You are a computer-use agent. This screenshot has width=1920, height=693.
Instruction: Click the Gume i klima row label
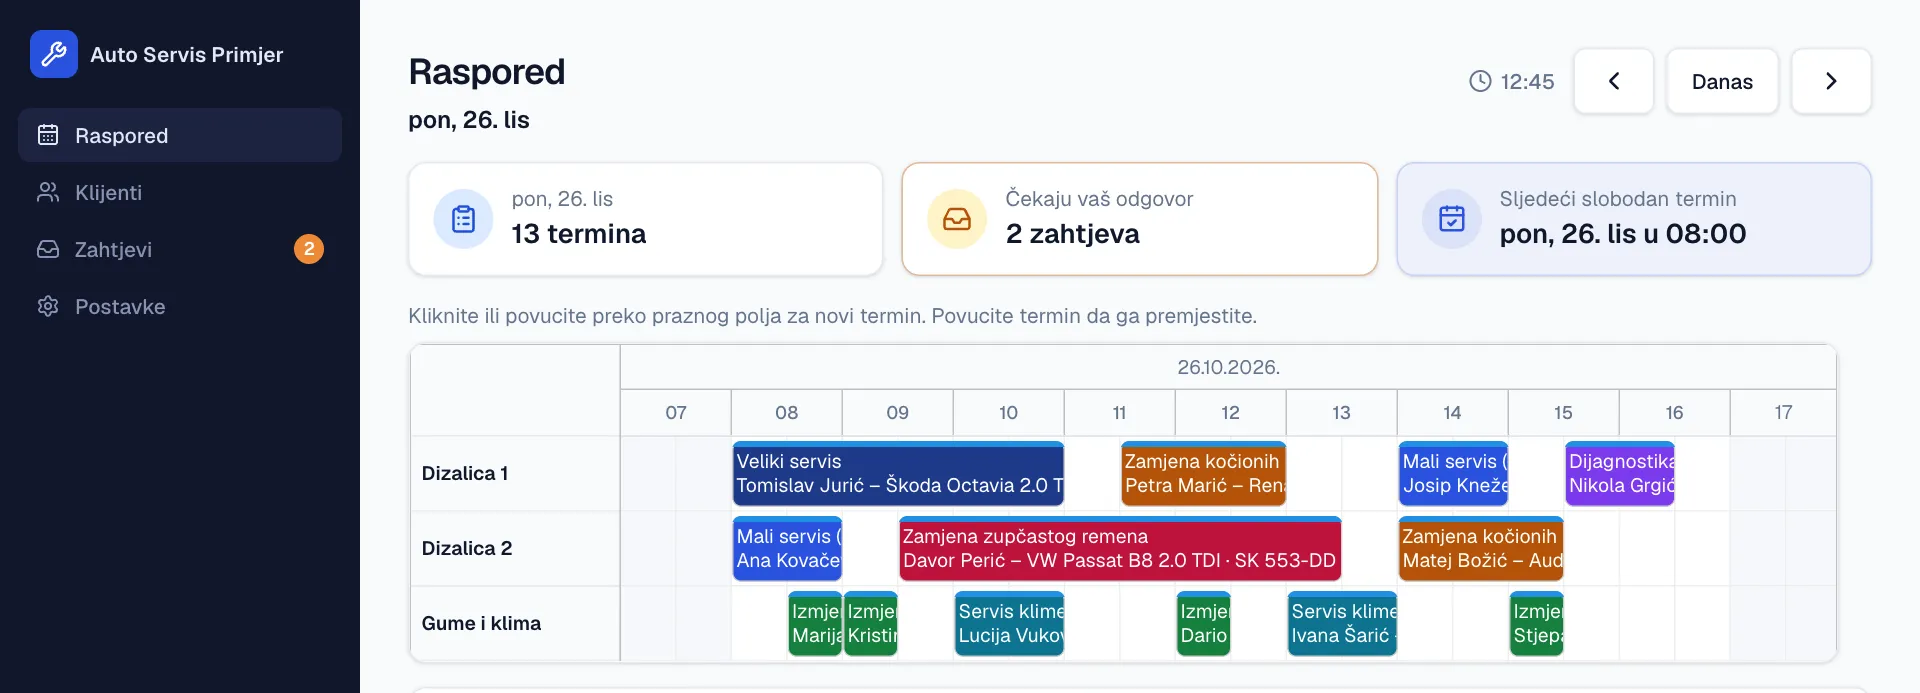[481, 623]
